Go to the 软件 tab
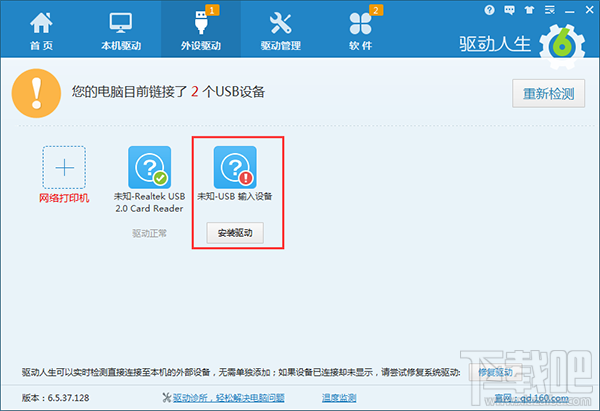600x411 pixels. pos(360,31)
